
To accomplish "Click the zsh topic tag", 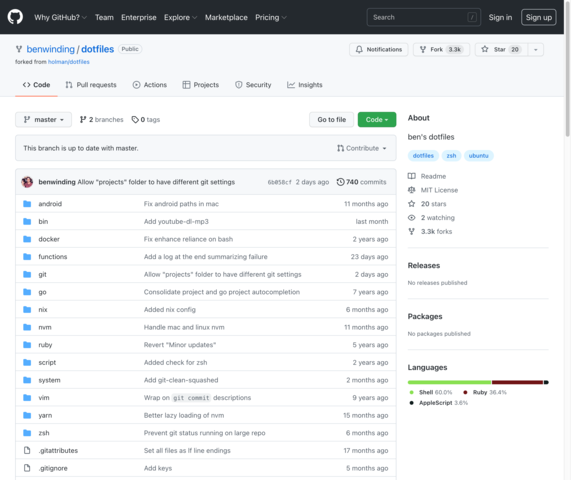I will [452, 156].
